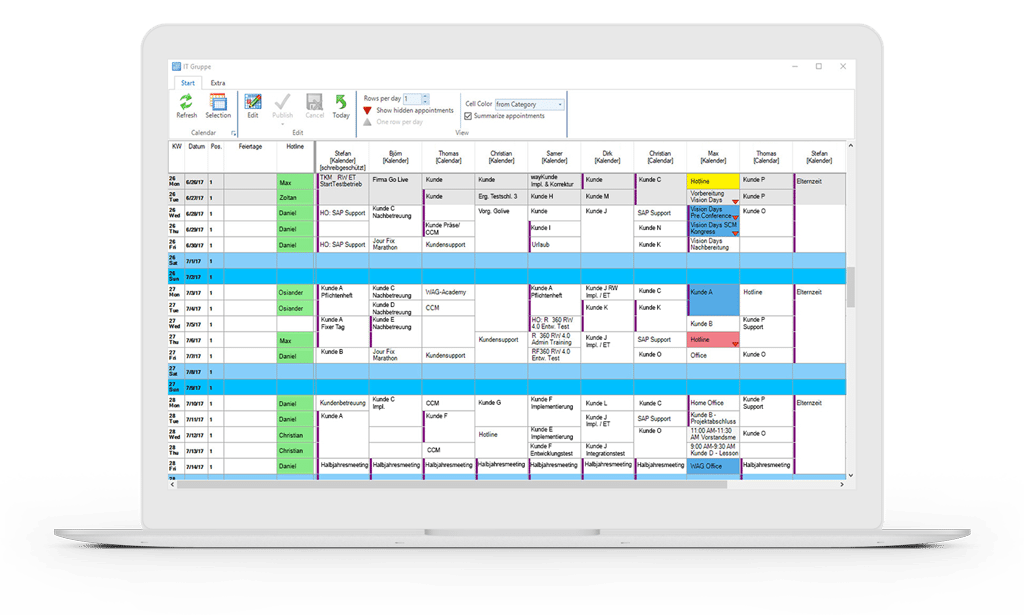Click the Edit icon to modify an appointment

click(x=253, y=100)
